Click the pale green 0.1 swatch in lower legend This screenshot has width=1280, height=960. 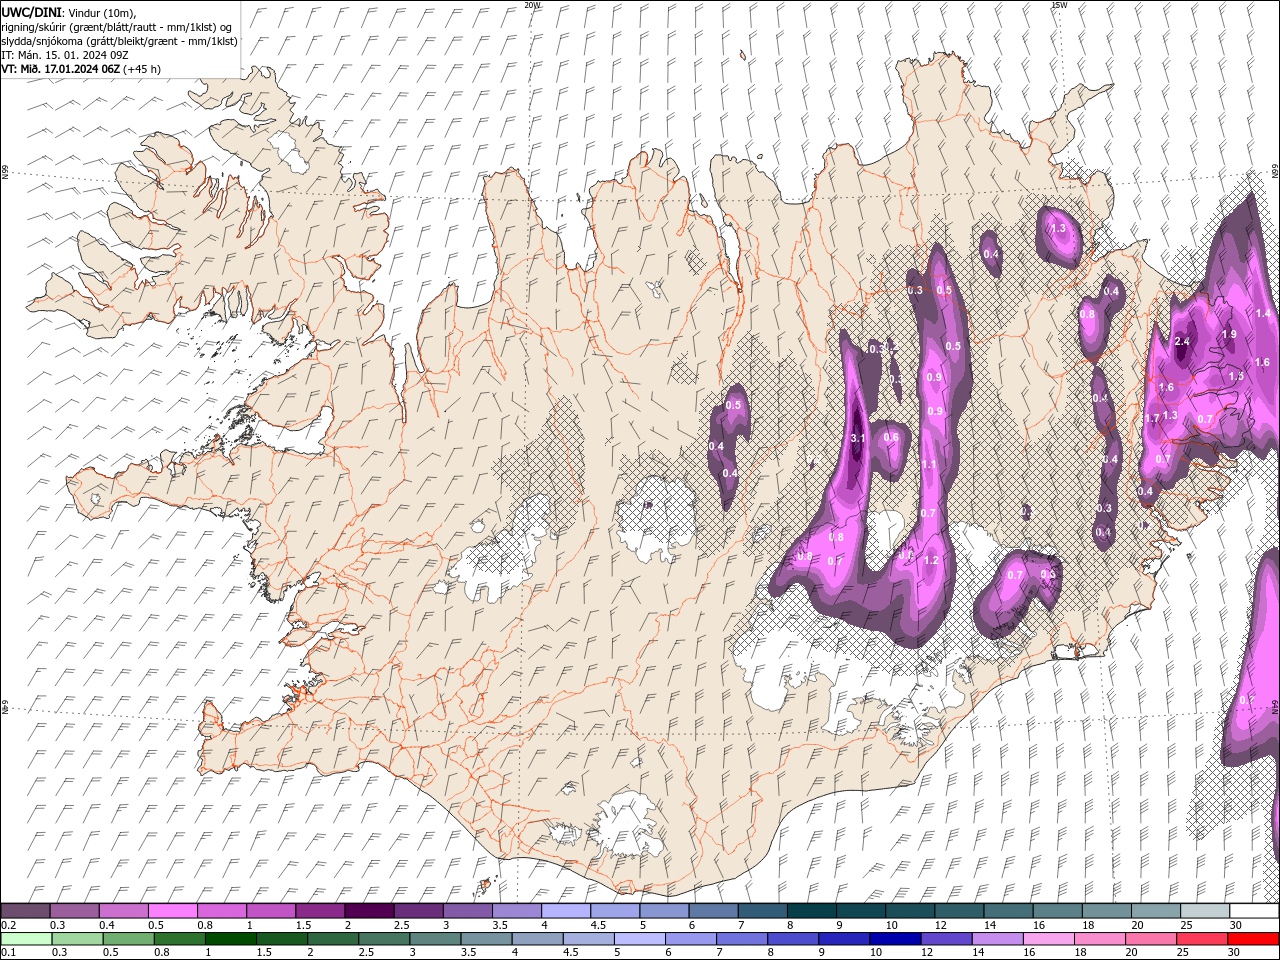26,939
